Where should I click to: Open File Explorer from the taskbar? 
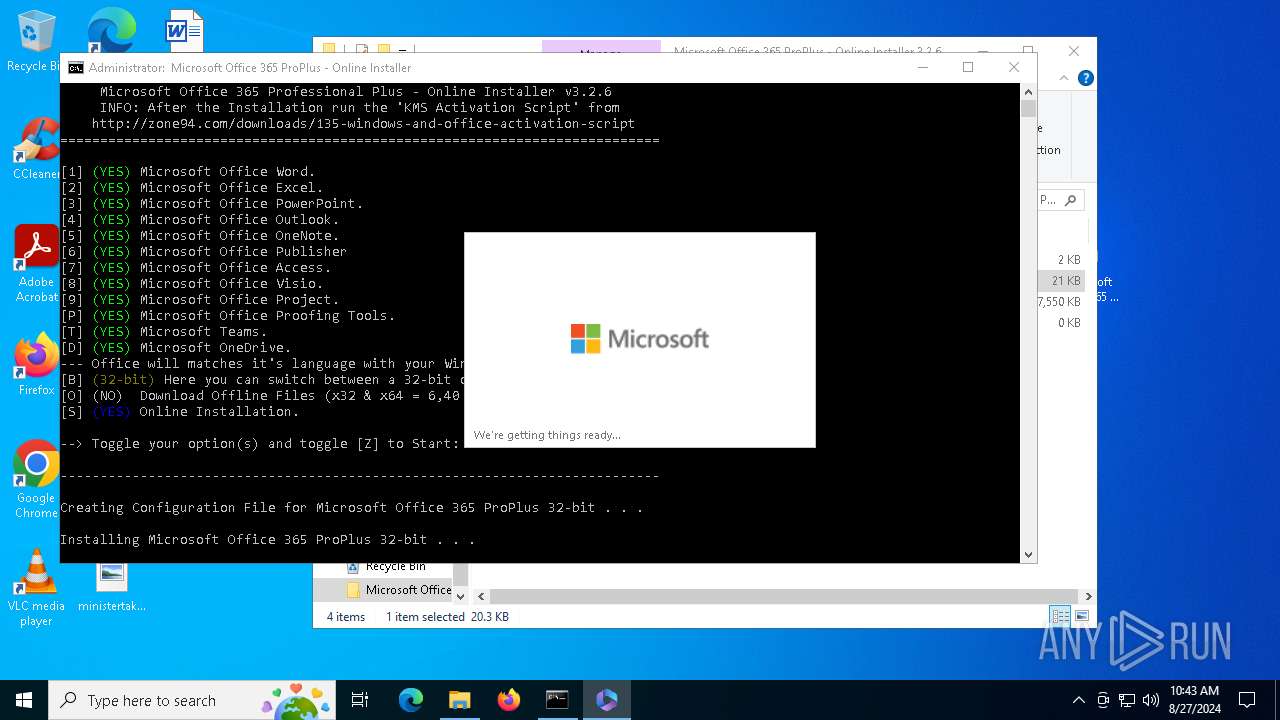point(459,700)
